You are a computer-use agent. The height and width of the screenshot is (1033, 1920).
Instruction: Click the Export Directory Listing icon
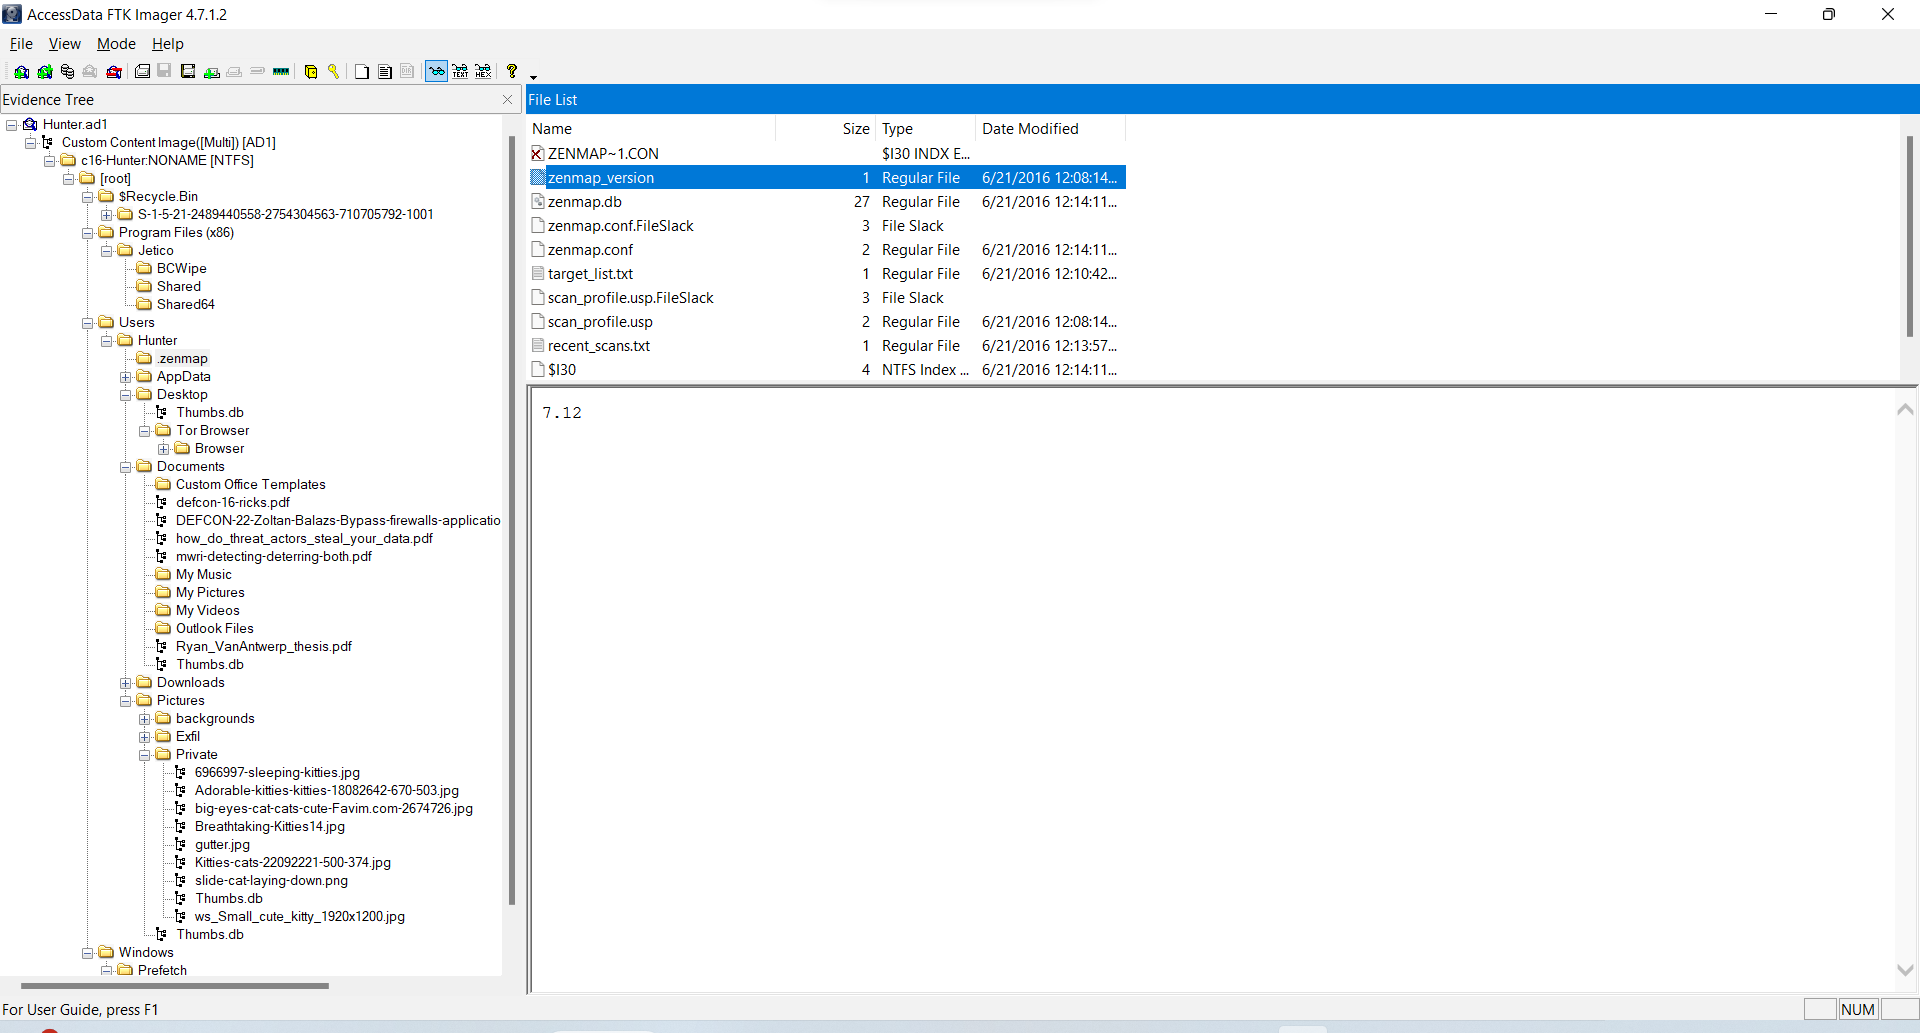407,71
